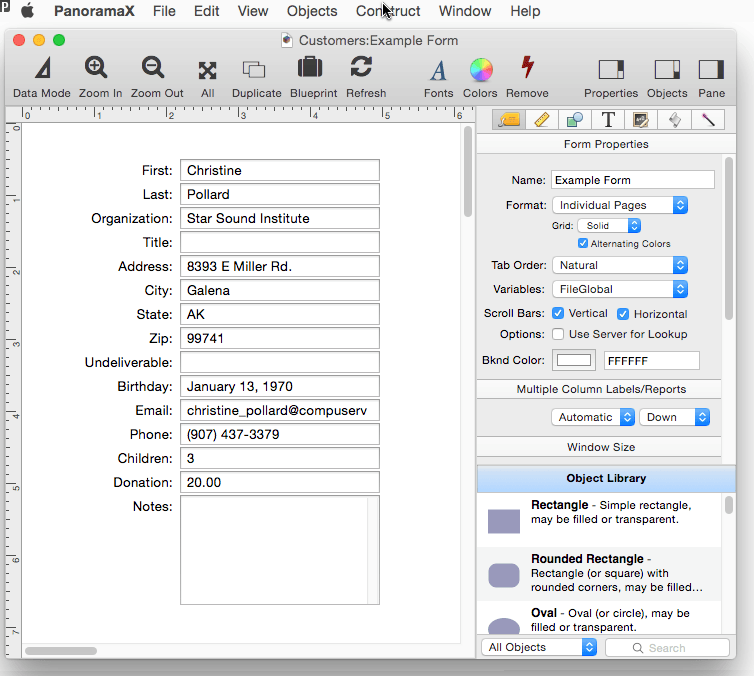The height and width of the screenshot is (676, 754).
Task: Click the Object Library header
Action: coord(606,478)
